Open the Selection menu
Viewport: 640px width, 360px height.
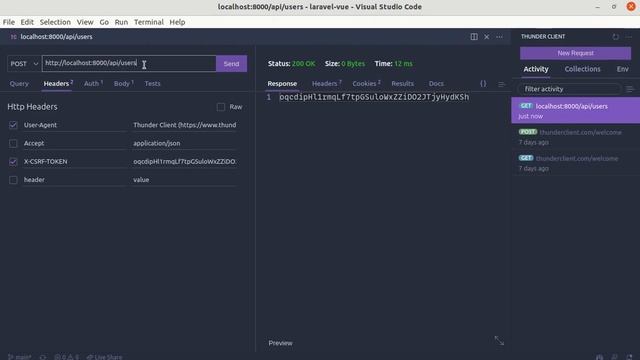55,22
